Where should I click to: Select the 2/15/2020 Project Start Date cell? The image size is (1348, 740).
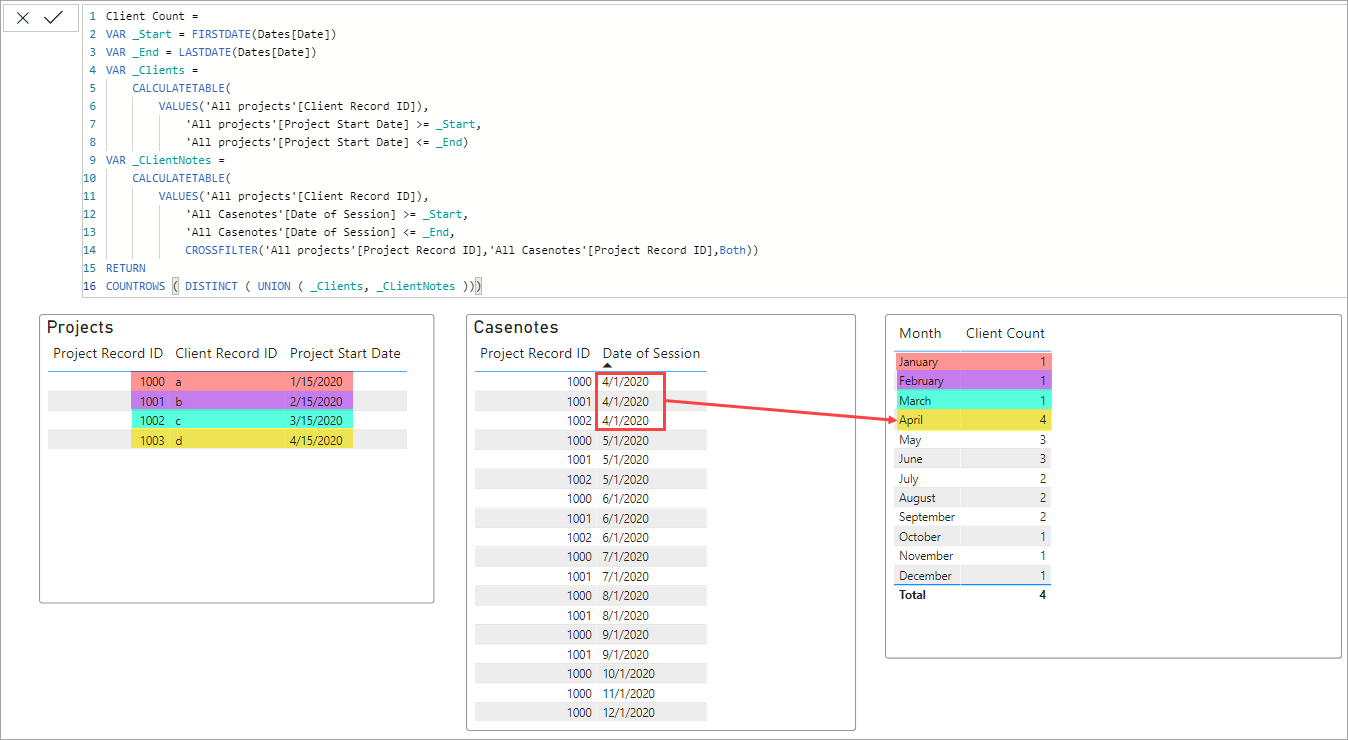316,401
